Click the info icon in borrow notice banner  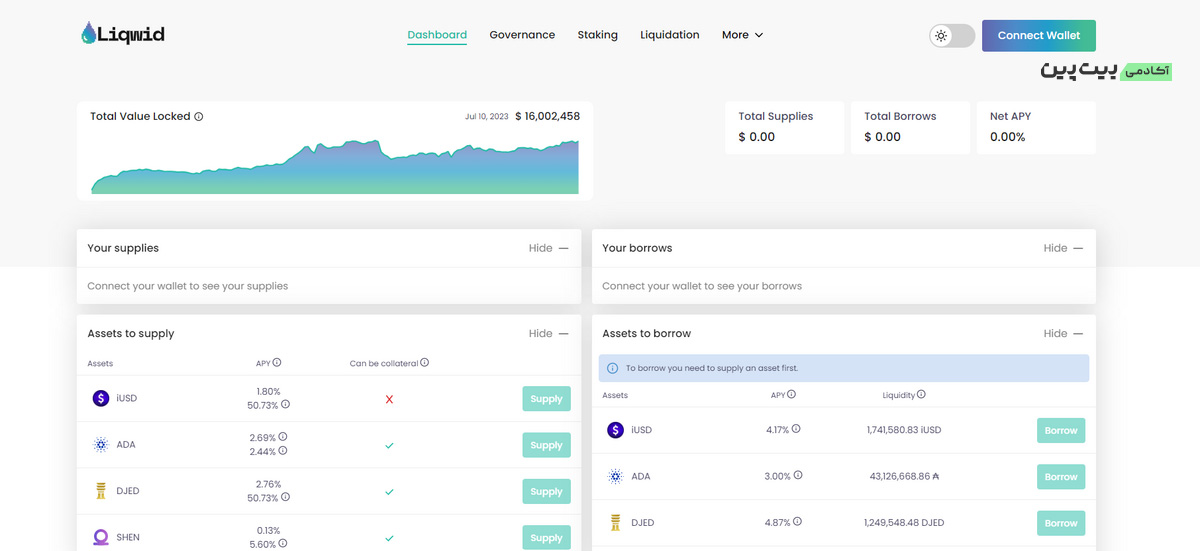[613, 368]
